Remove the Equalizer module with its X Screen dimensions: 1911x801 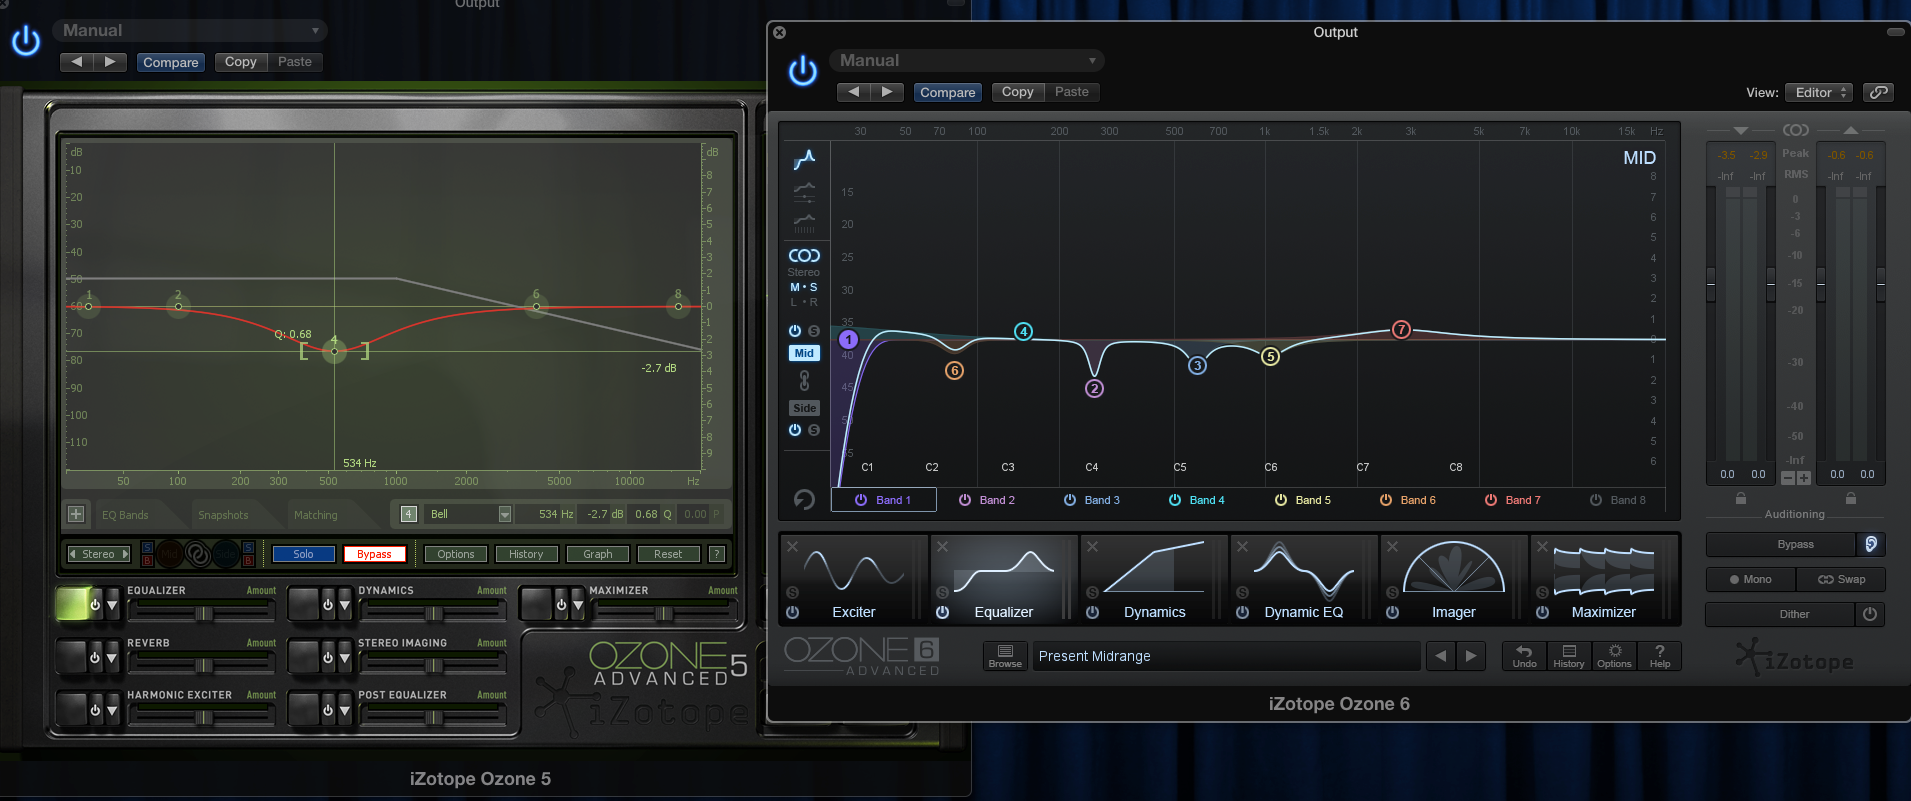(x=942, y=546)
